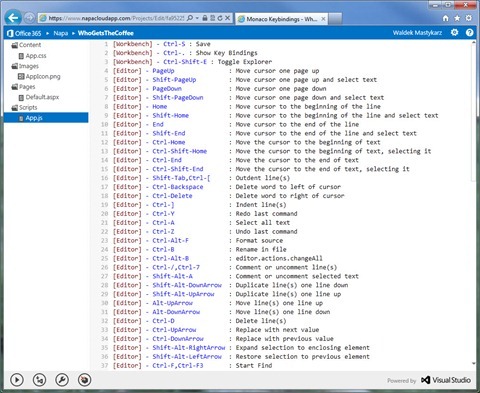Viewport: 480px width, 393px height.
Task: Click 'Outdent line(s)' description text
Action: (263, 178)
